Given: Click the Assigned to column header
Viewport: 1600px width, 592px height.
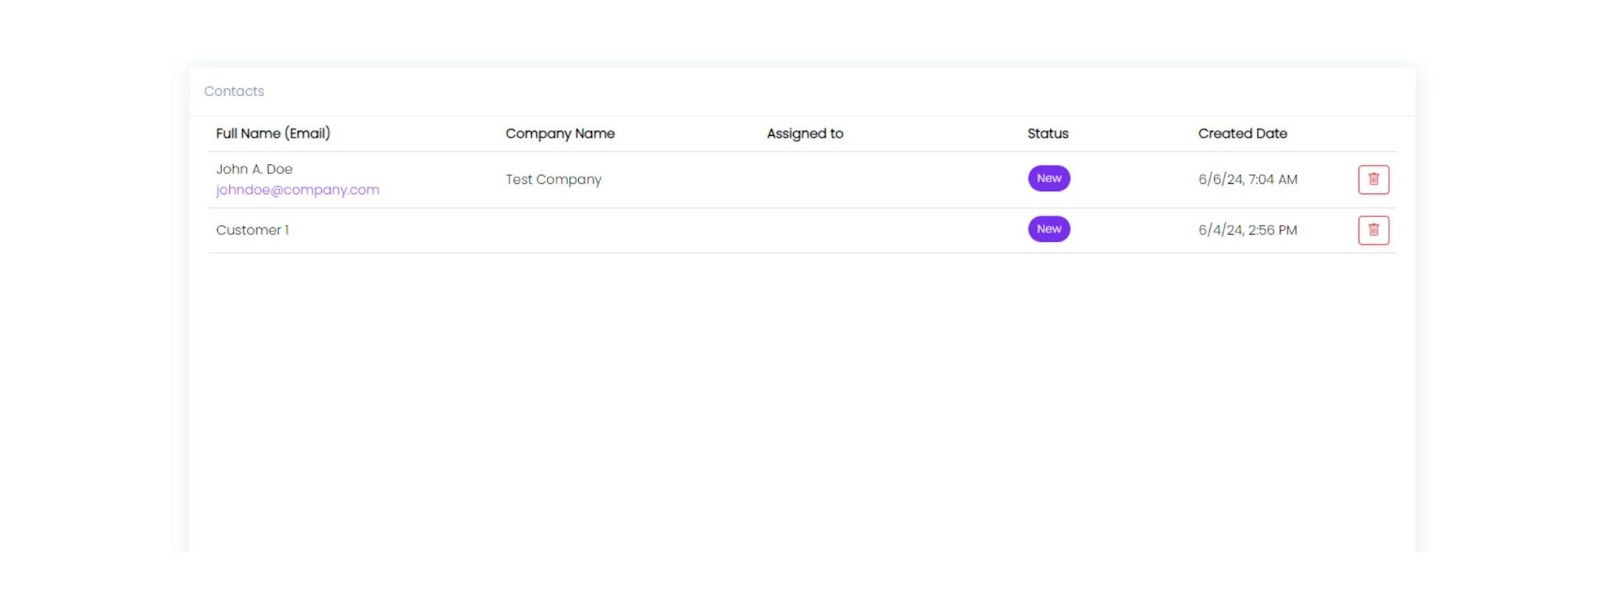Looking at the screenshot, I should click(805, 133).
